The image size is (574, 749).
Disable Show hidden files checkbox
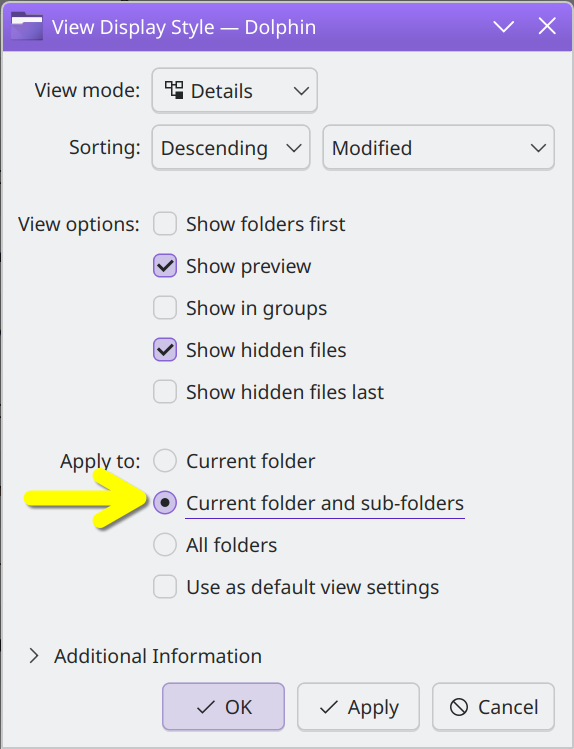tap(165, 350)
